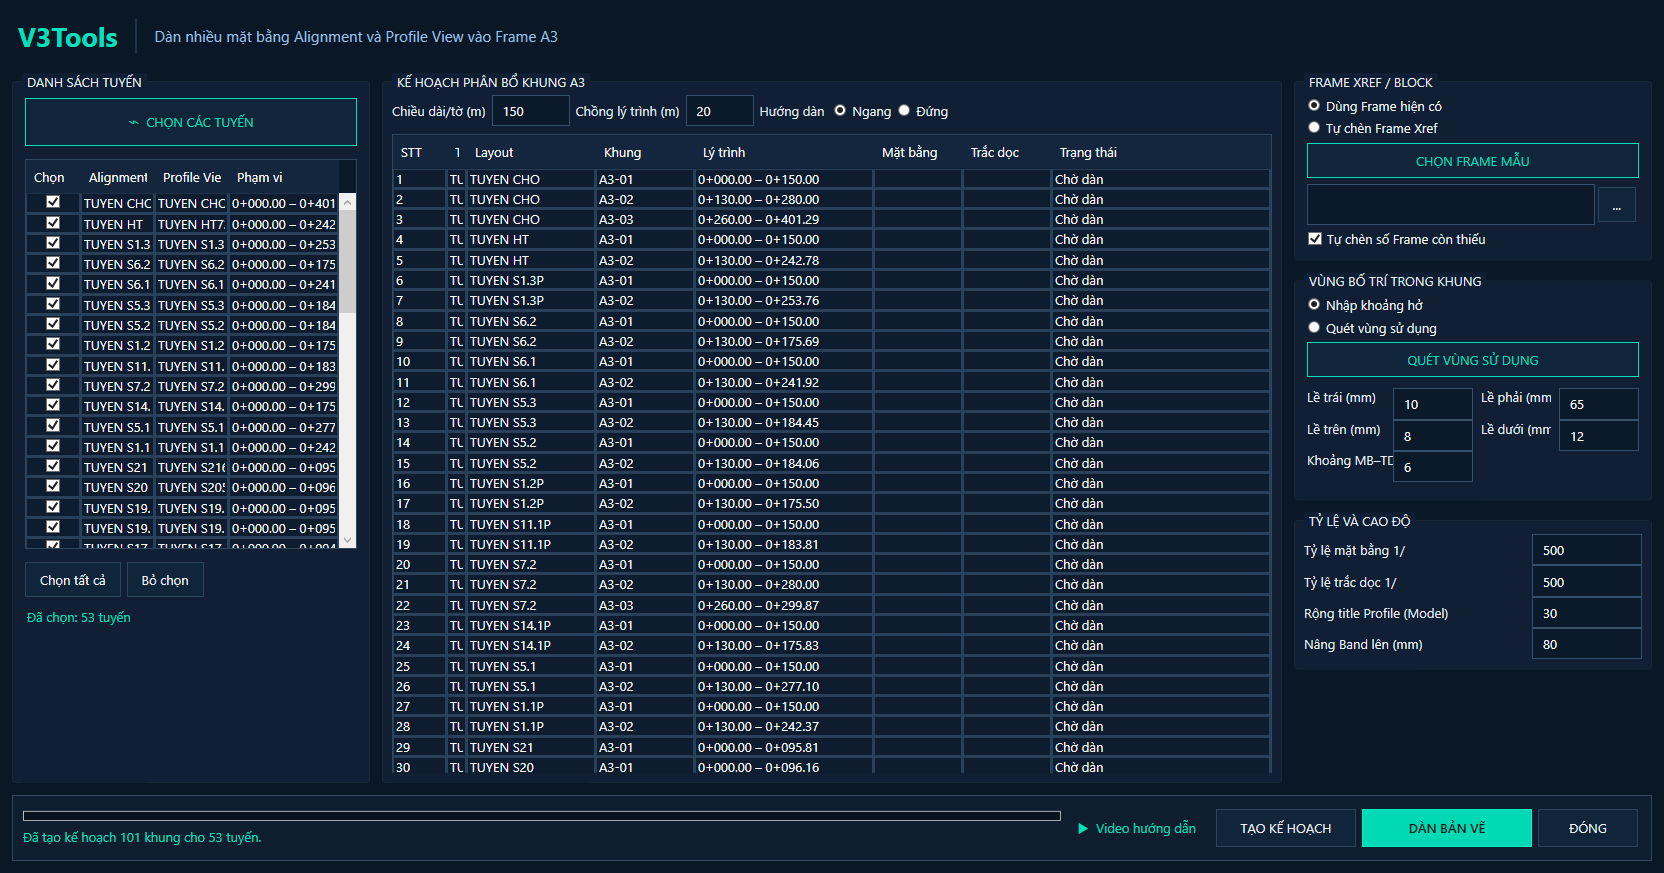1664x873 pixels.
Task: Select plan row 30 TUYEN S20
Action: click(x=831, y=767)
